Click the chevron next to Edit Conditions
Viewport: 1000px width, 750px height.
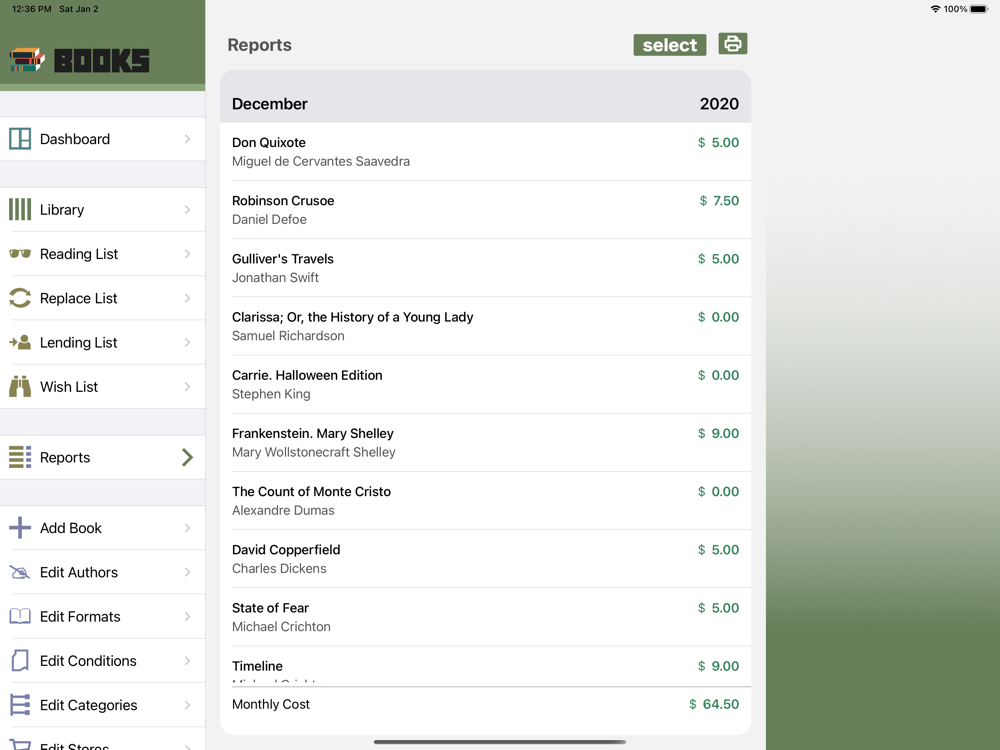coord(188,661)
